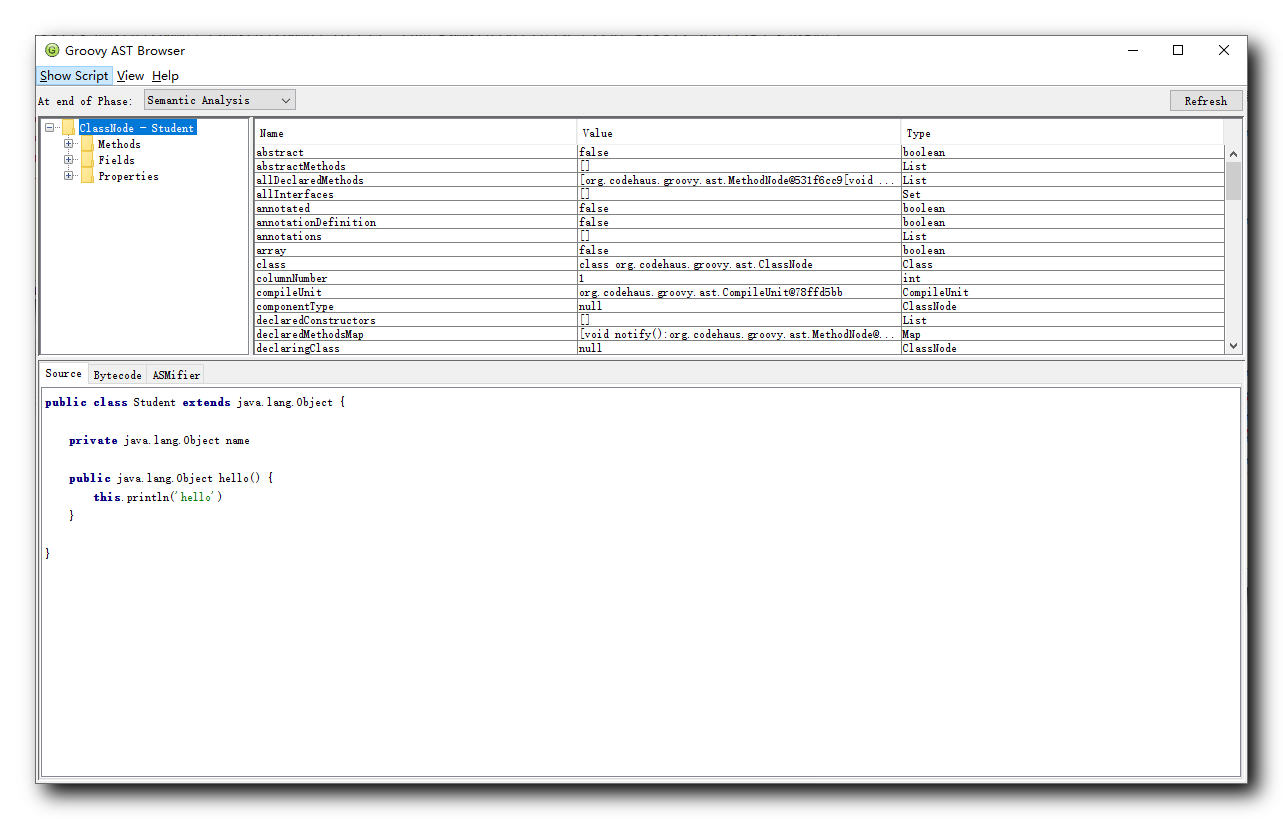Click the Groovy logo icon in title bar
Screen dimensions: 1283x819
[x=52, y=50]
